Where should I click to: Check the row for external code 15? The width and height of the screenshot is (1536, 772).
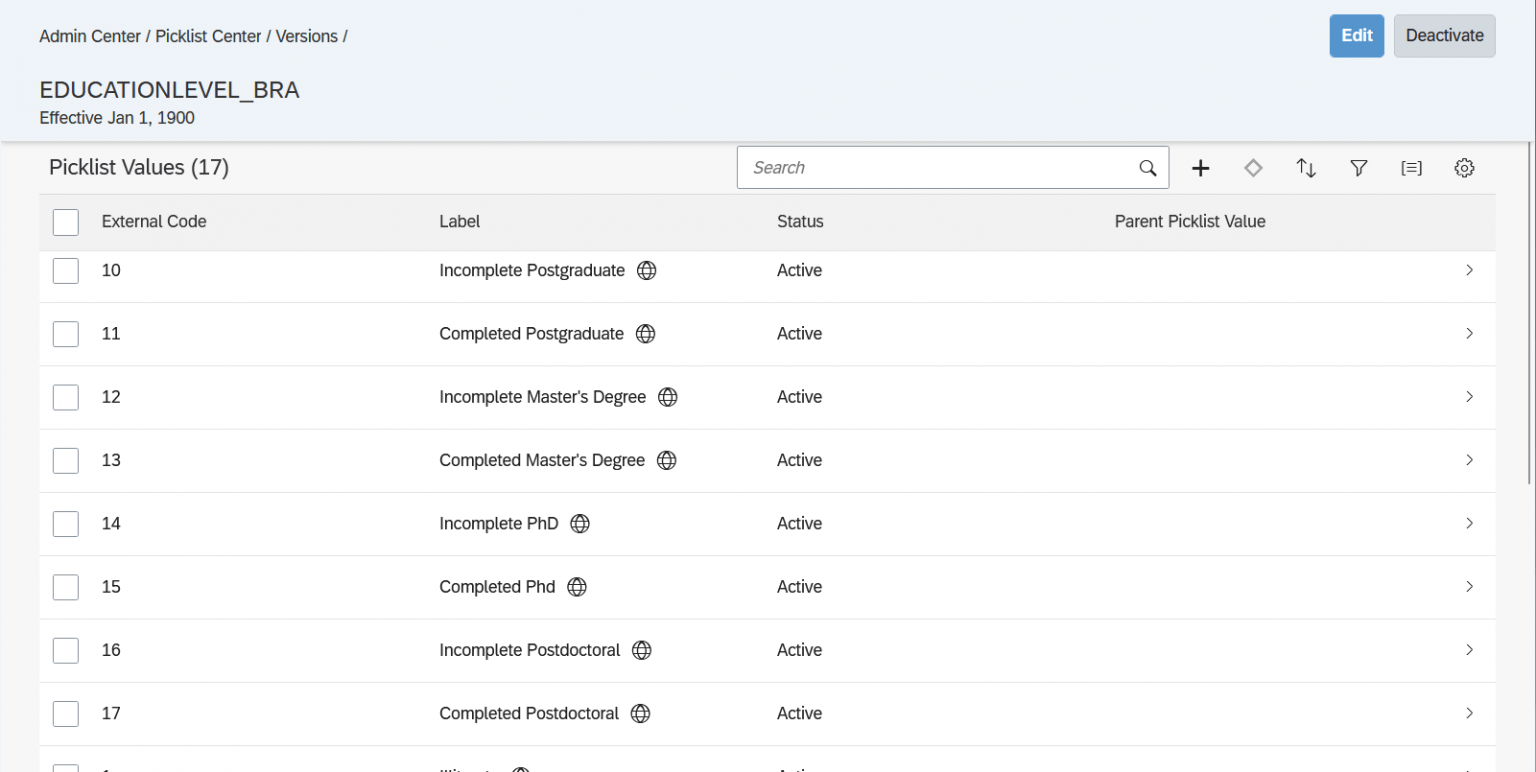click(x=66, y=587)
